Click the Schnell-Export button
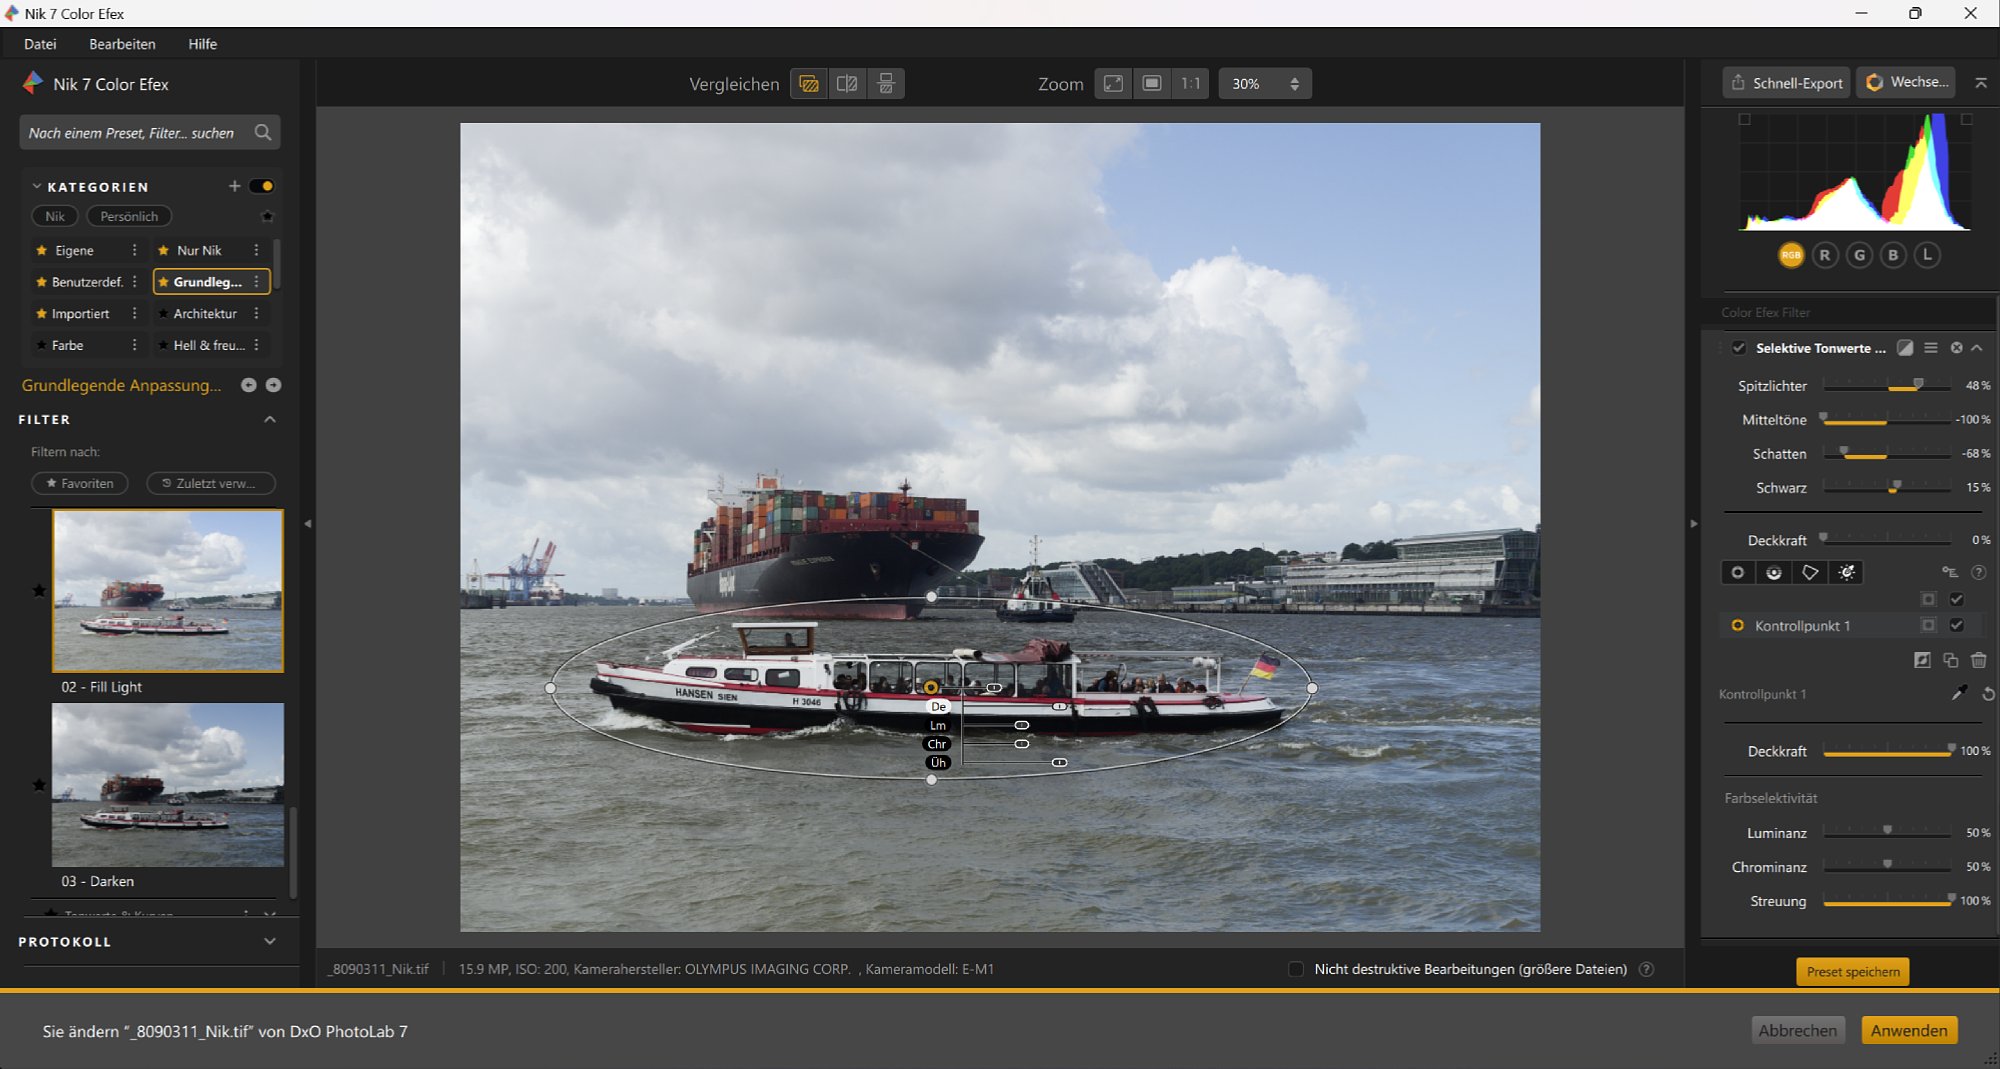 [x=1786, y=83]
